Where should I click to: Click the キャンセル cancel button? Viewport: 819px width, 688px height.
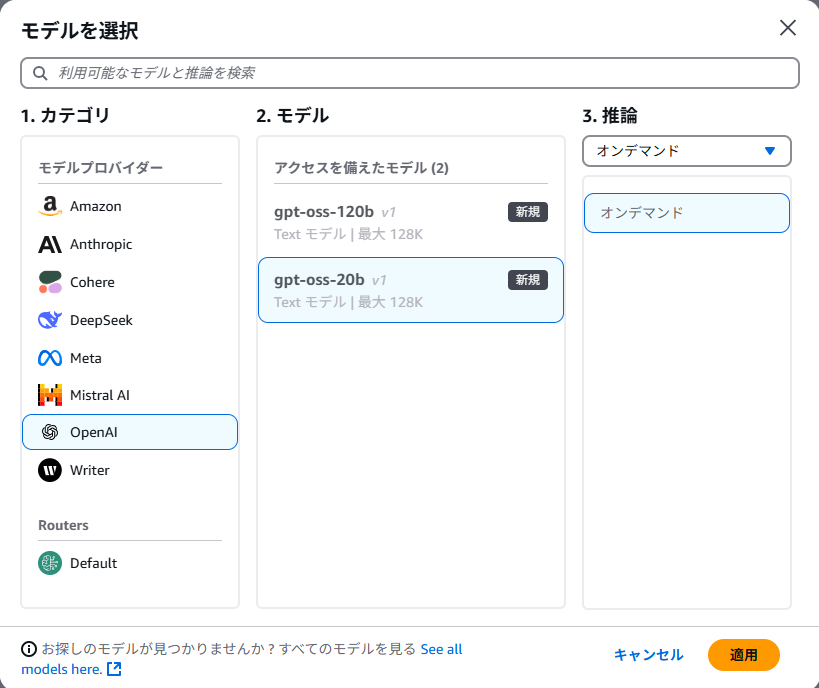648,655
